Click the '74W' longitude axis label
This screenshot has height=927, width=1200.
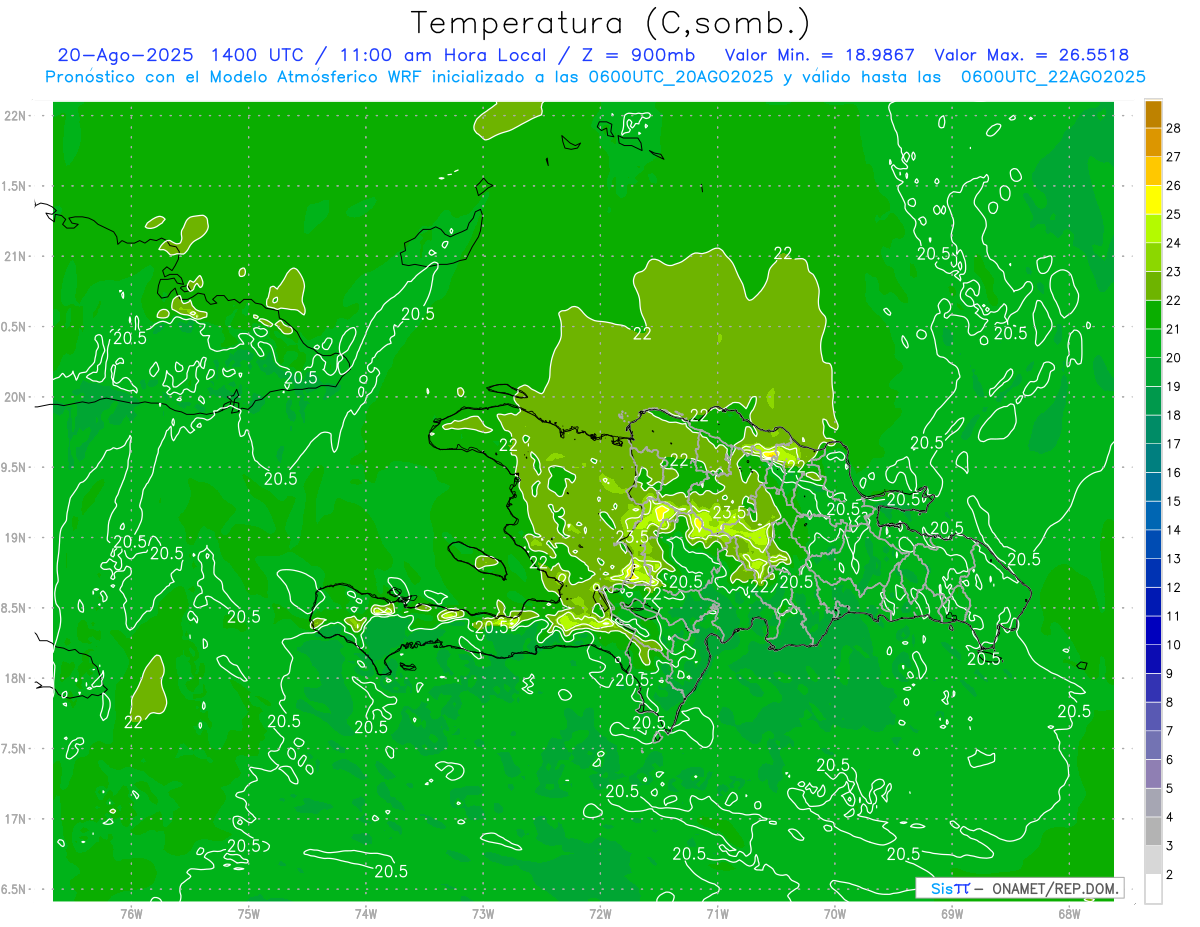(x=366, y=913)
